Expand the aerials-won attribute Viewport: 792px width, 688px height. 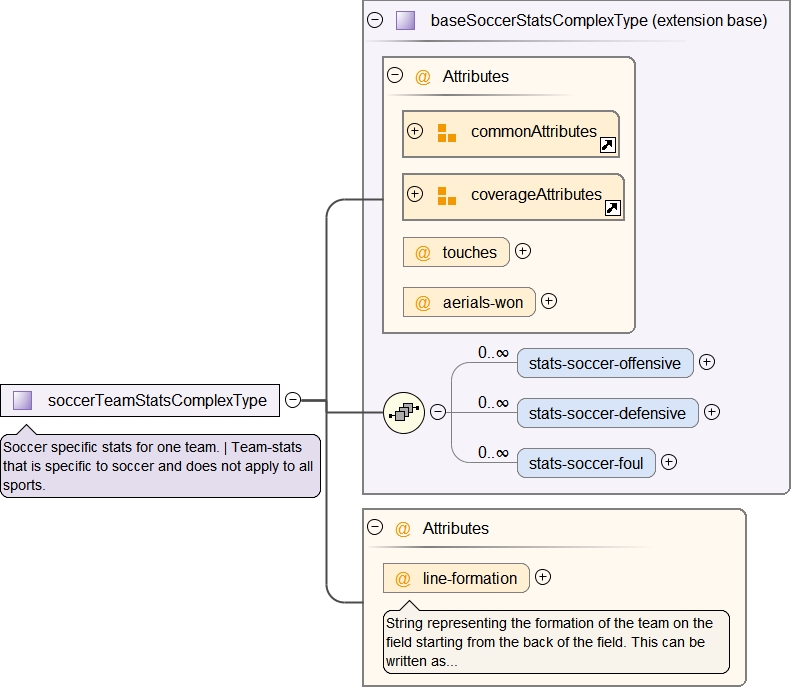pos(549,301)
